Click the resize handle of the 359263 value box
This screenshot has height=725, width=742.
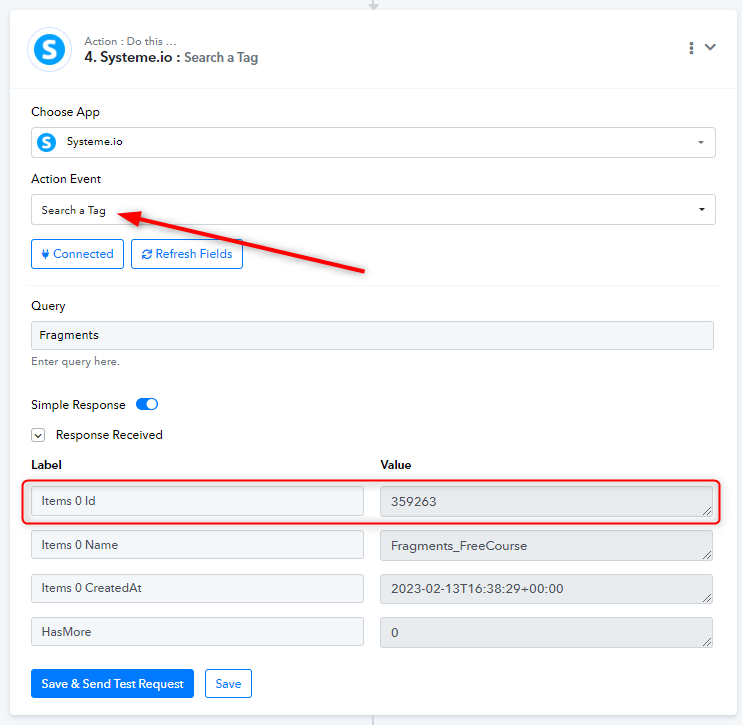tap(707, 511)
